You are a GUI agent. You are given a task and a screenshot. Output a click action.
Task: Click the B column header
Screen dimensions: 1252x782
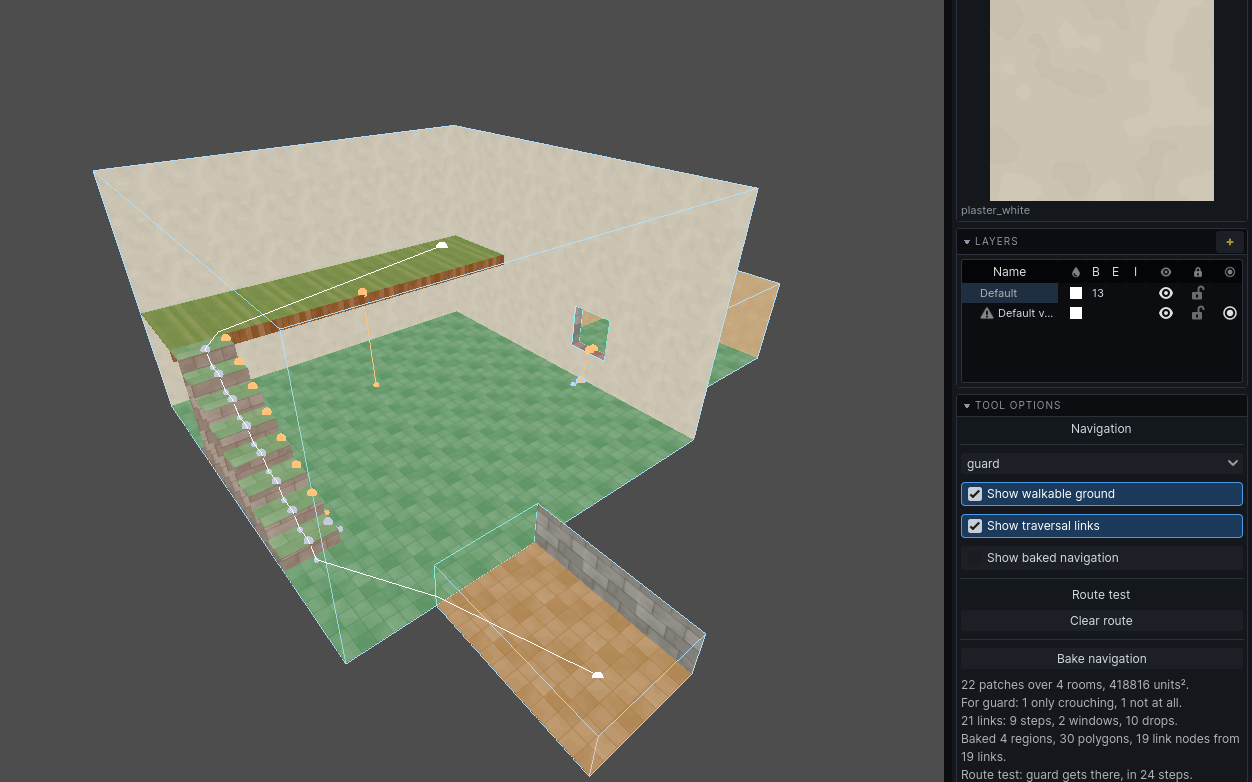point(1096,272)
